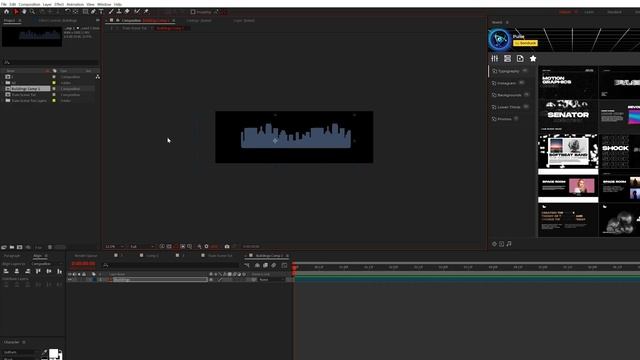Open the Effect menu

(59, 4)
